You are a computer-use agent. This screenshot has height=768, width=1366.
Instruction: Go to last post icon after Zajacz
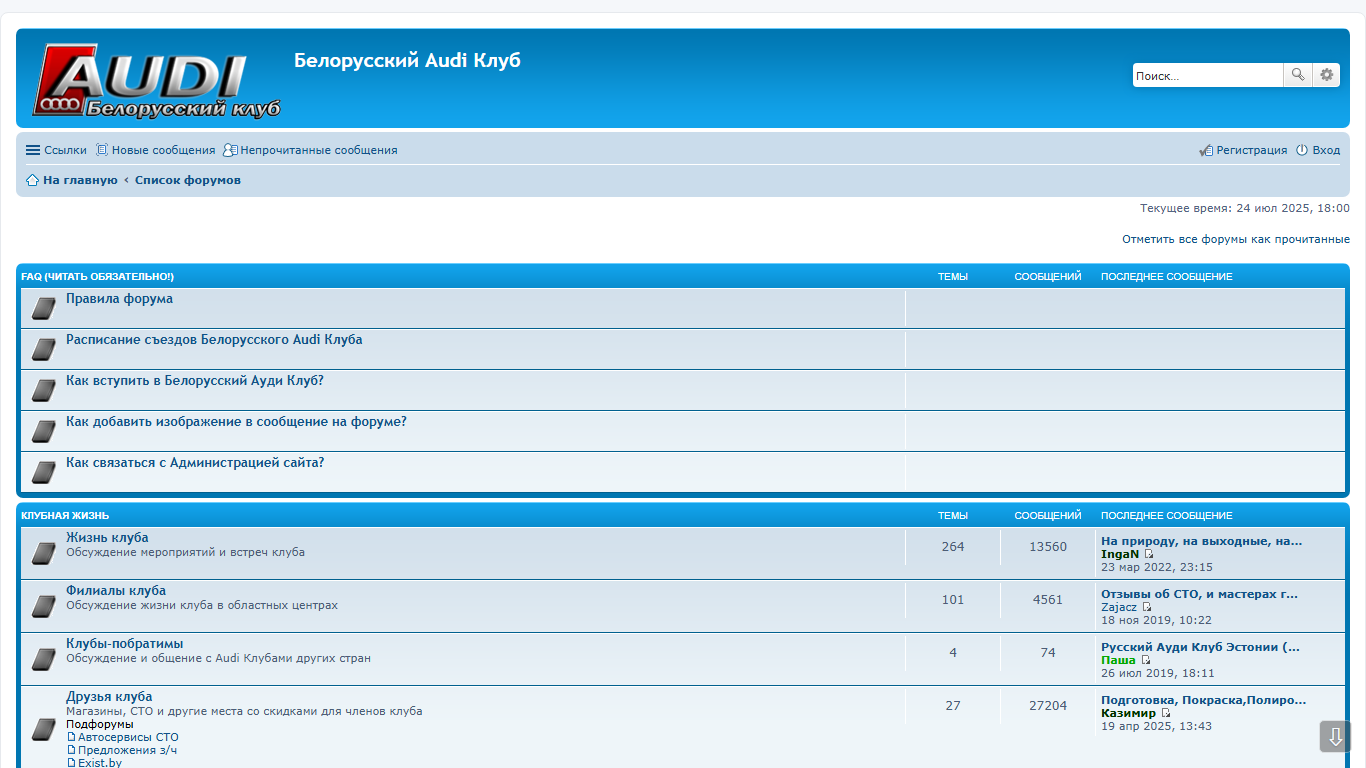(x=1147, y=607)
